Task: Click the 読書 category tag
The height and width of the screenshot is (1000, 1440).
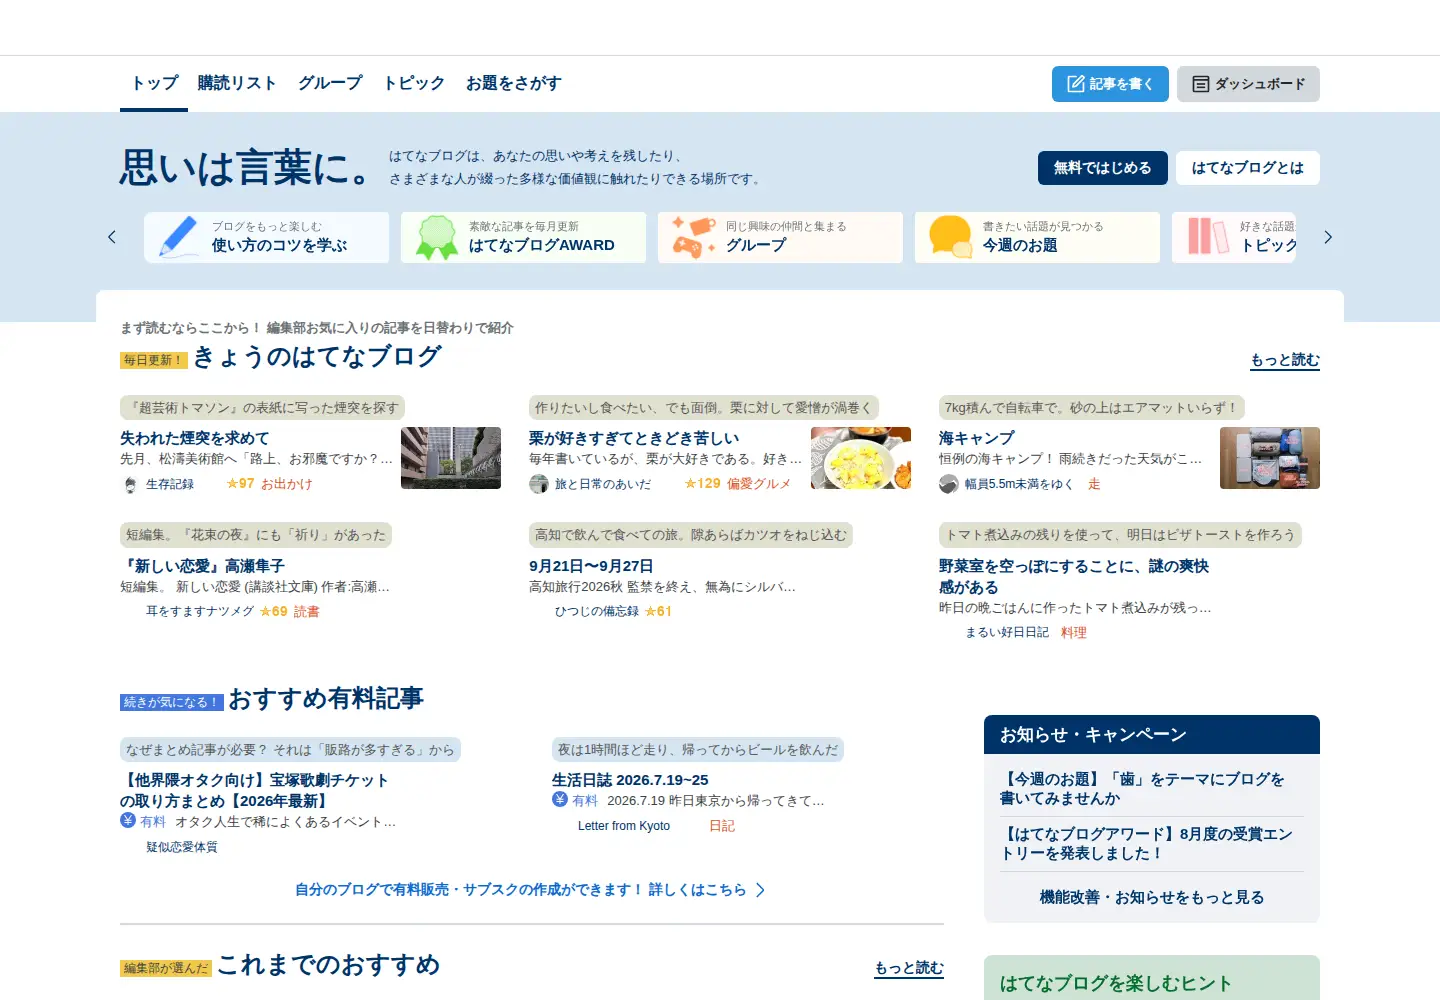Action: 306,612
